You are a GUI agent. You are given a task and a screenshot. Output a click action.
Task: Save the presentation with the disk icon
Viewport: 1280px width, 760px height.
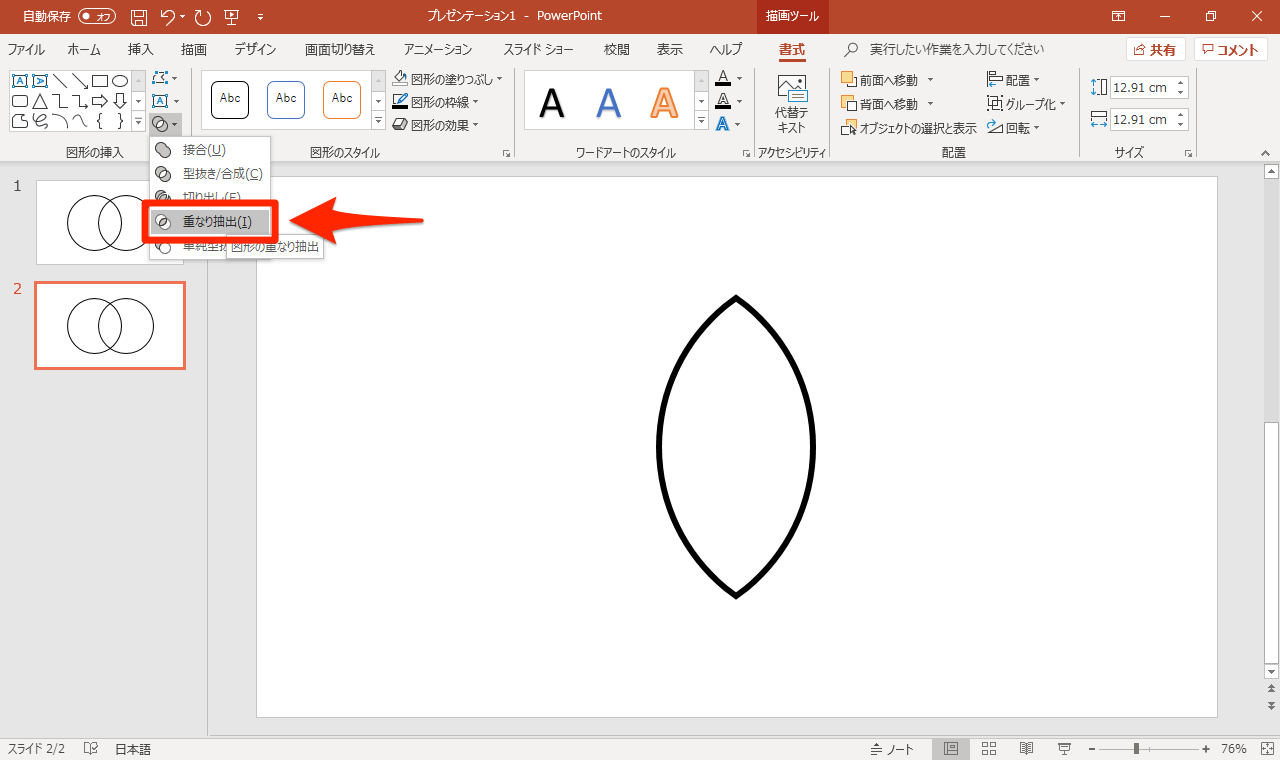click(140, 16)
